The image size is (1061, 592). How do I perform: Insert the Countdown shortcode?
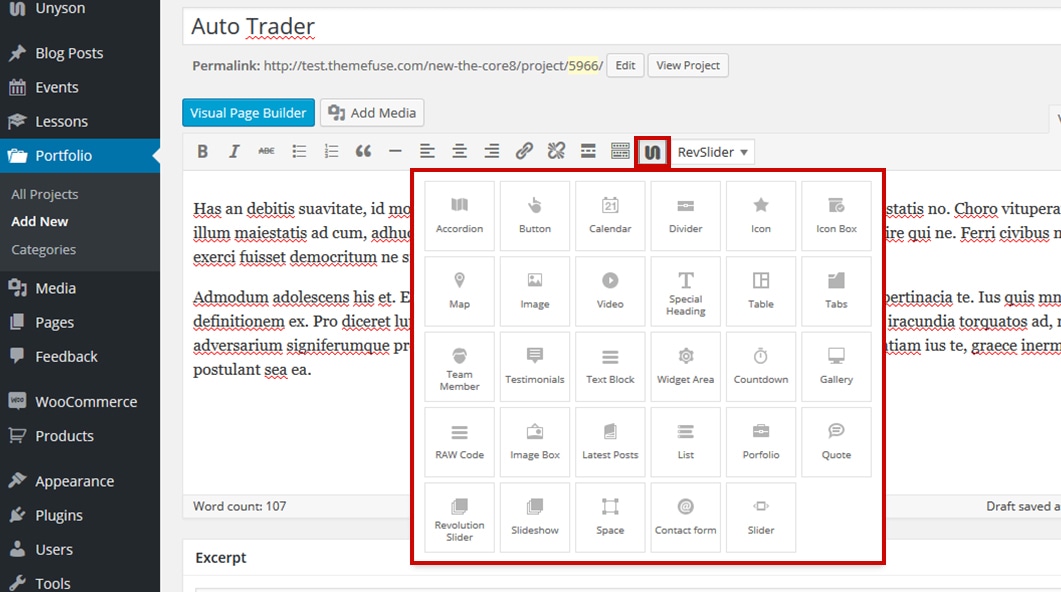pyautogui.click(x=761, y=367)
